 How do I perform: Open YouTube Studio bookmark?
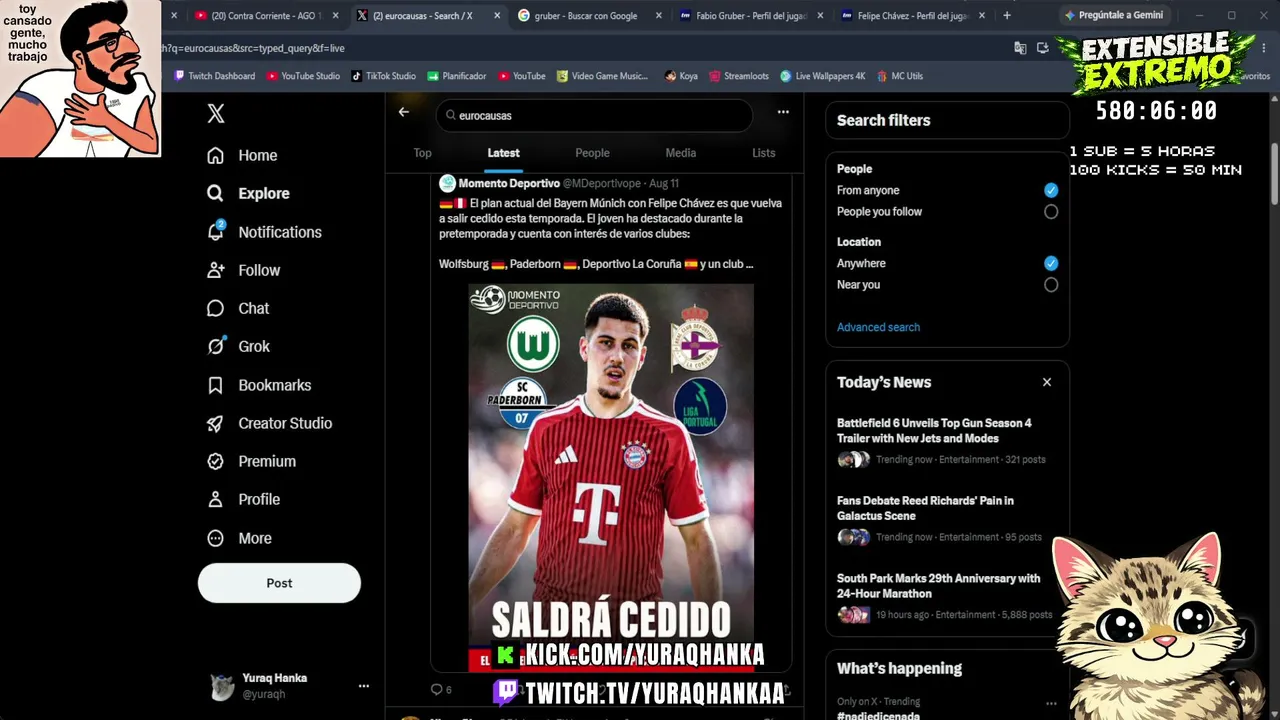(x=303, y=76)
